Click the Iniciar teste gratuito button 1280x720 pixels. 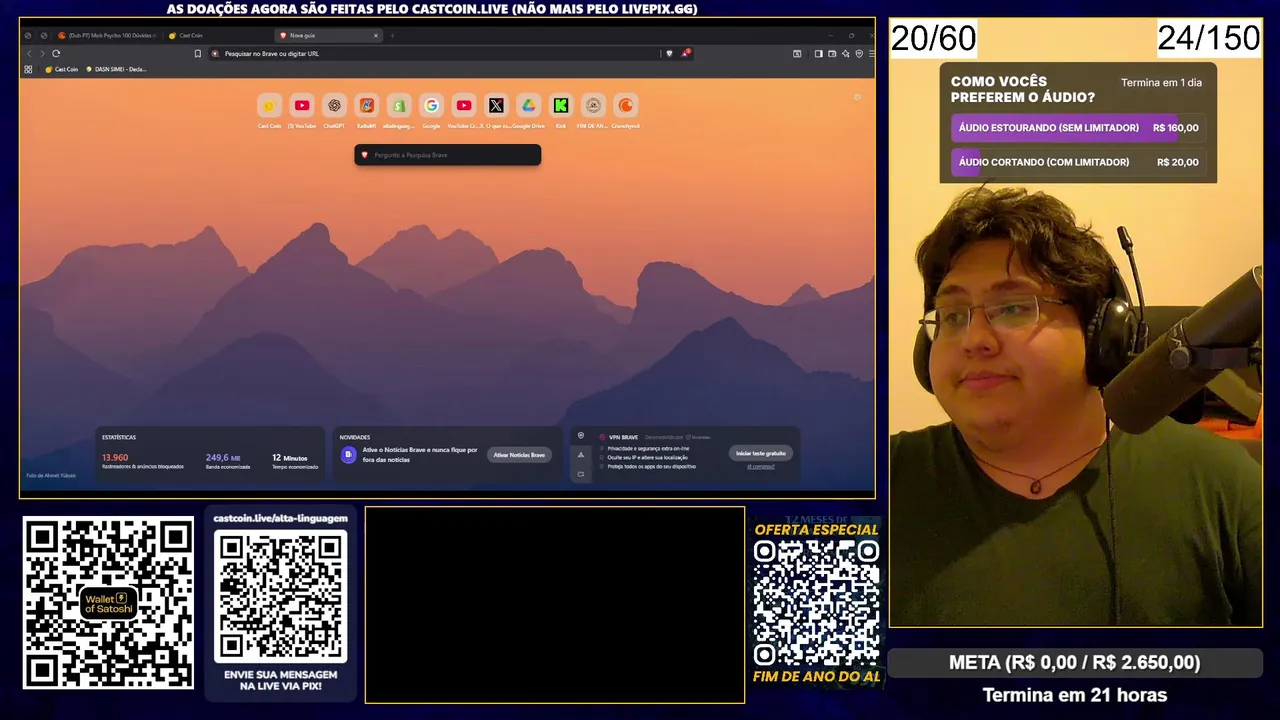761,453
